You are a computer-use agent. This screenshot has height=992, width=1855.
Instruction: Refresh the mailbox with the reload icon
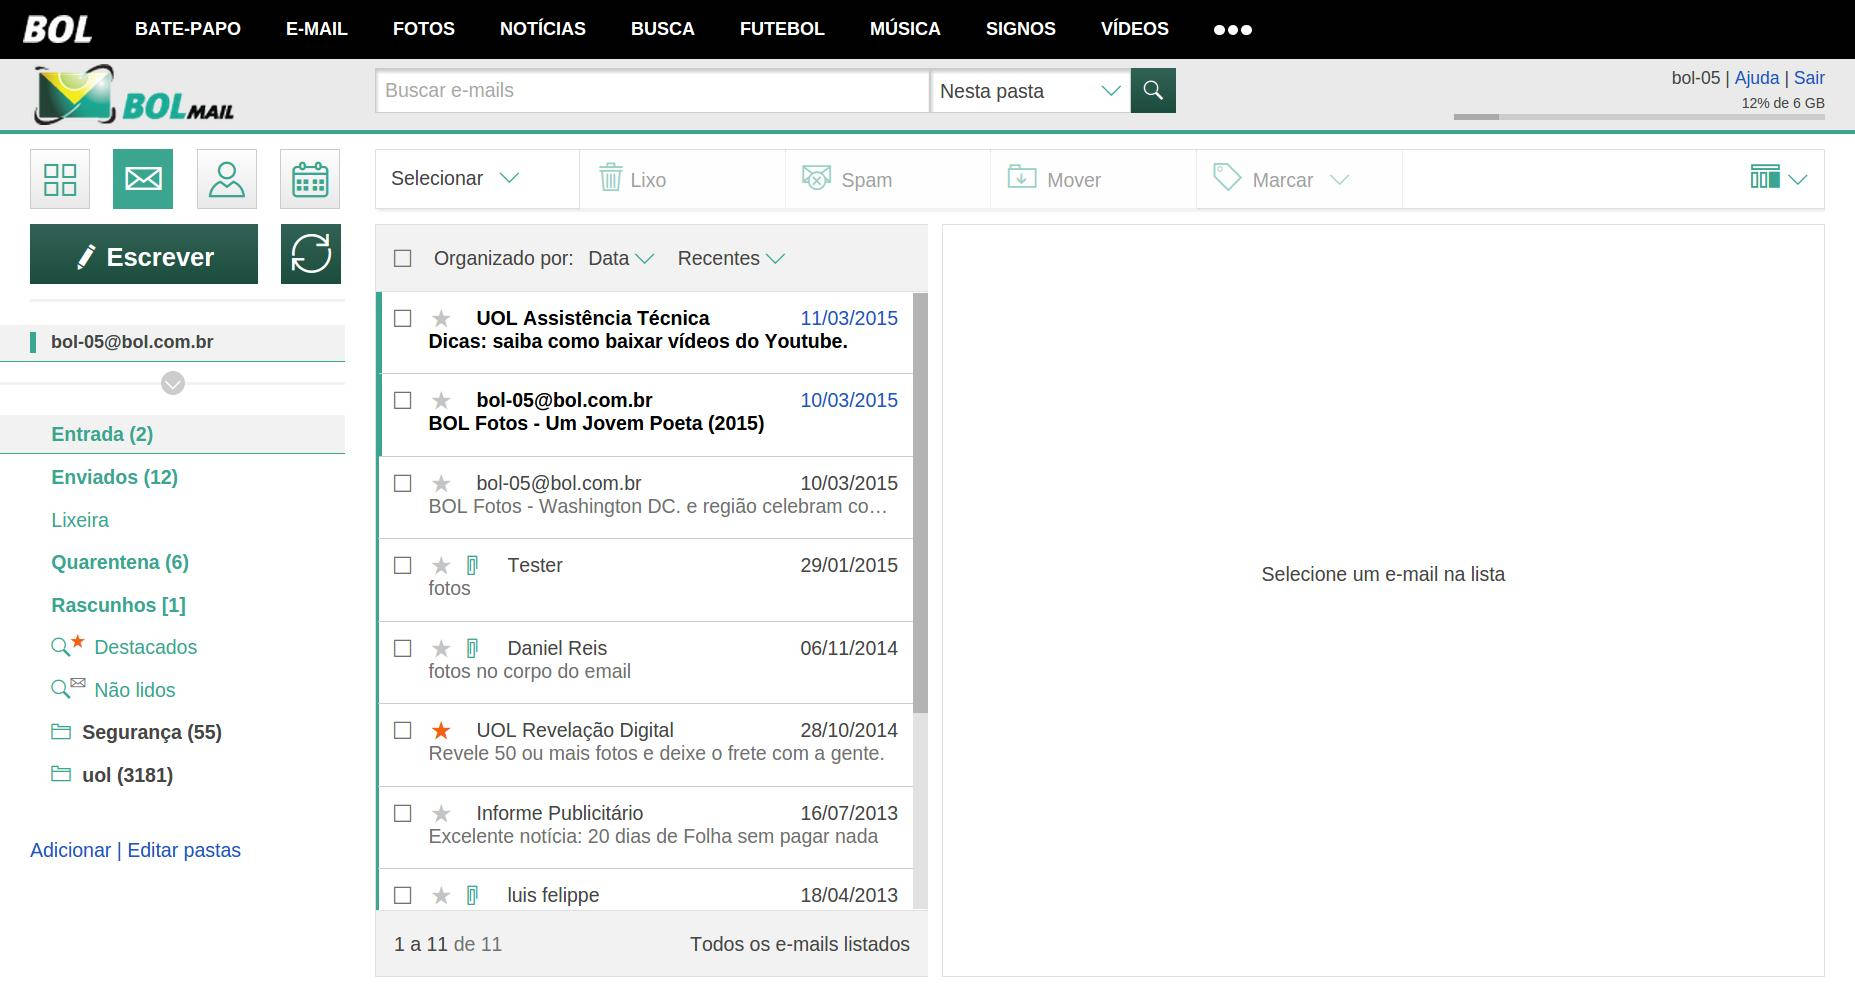pyautogui.click(x=311, y=254)
